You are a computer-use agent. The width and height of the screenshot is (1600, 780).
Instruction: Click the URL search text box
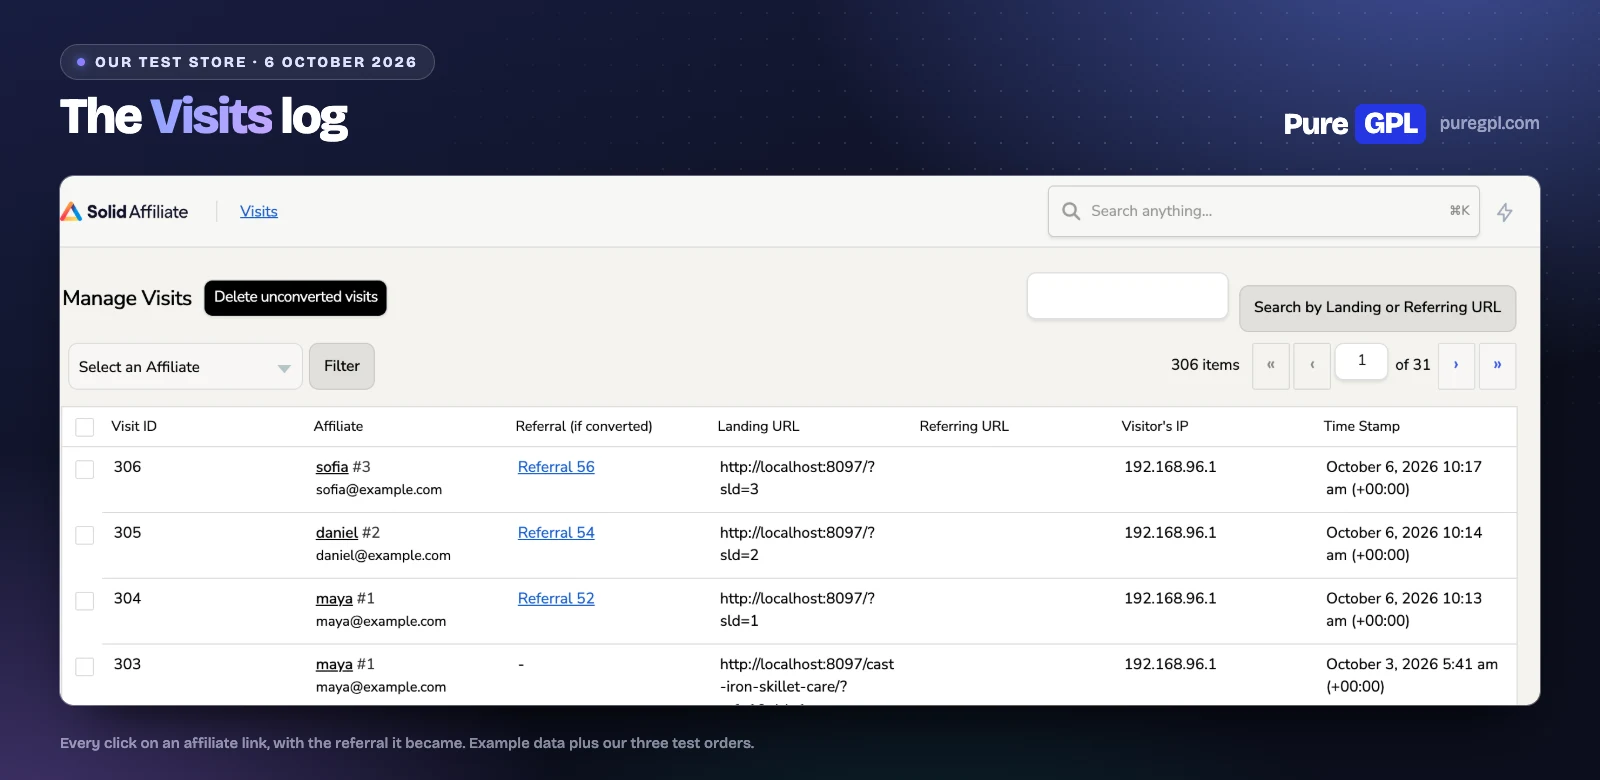pos(1128,296)
